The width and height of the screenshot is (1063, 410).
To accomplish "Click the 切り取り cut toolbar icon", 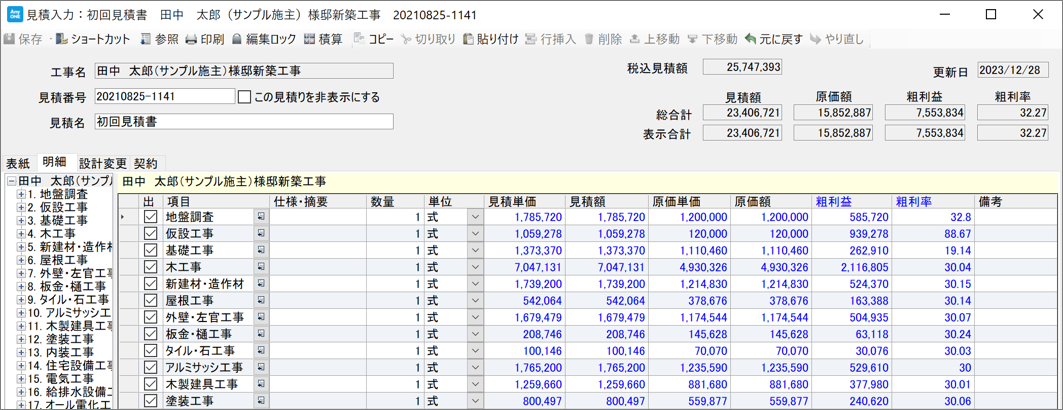I will pos(405,39).
